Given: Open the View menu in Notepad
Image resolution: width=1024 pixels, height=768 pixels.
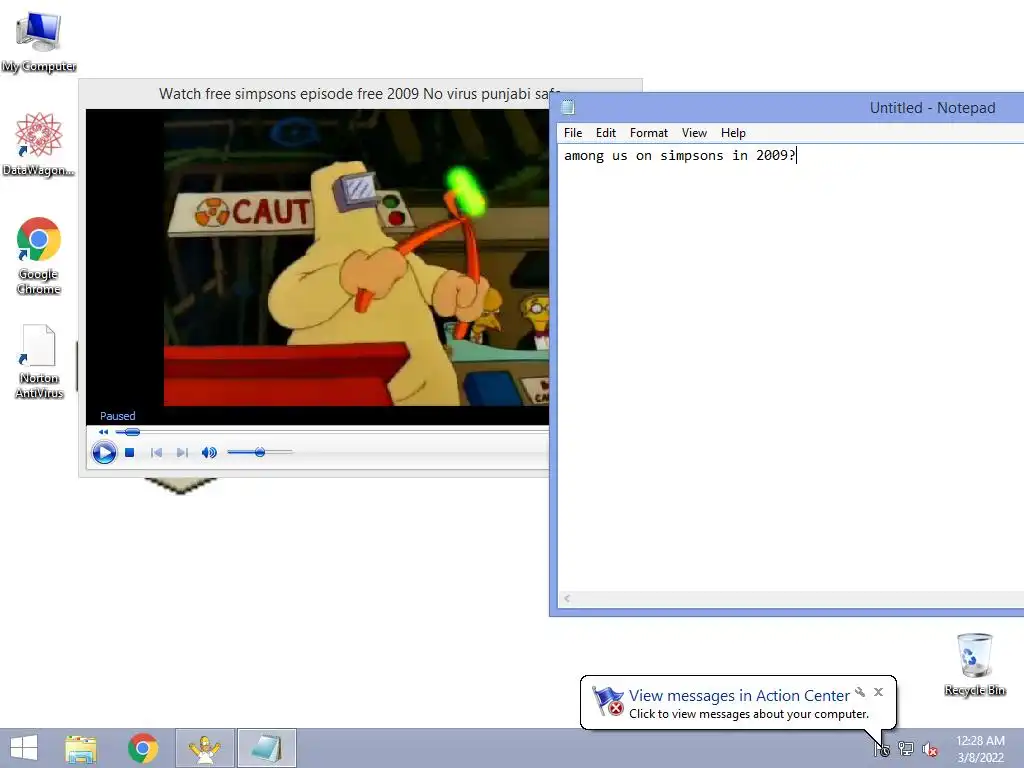Looking at the screenshot, I should (x=694, y=133).
